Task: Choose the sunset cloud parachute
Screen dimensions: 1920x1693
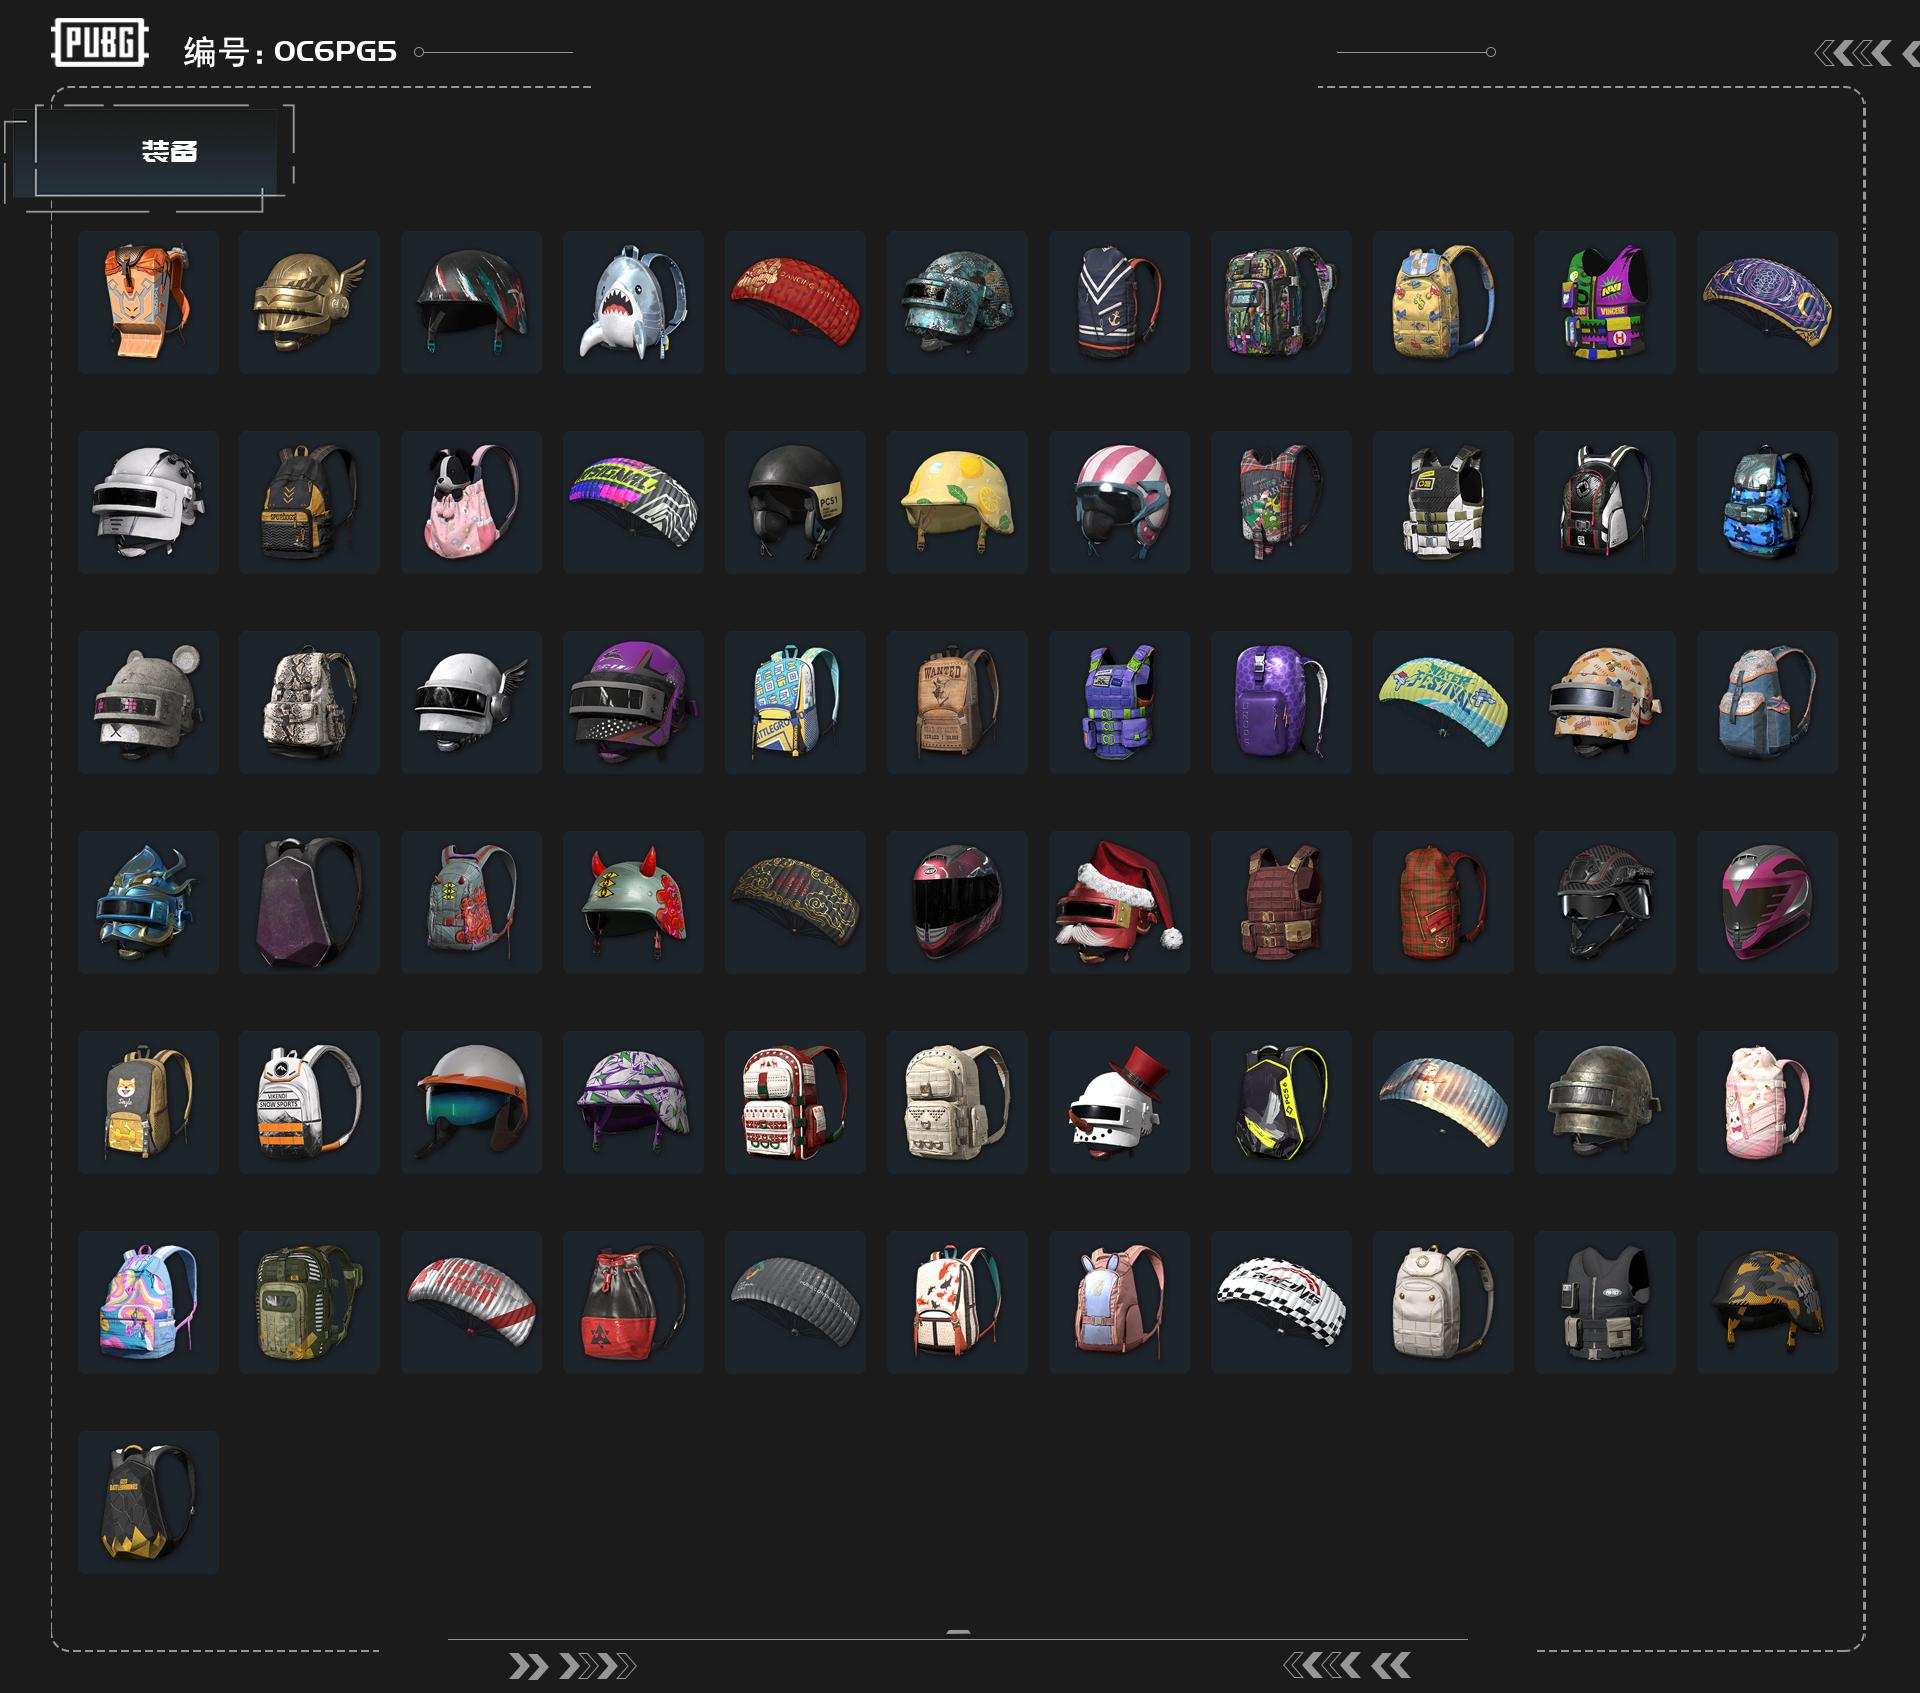Action: (x=1443, y=1102)
